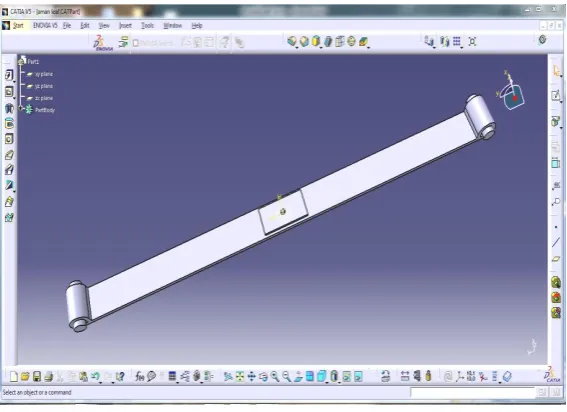The width and height of the screenshot is (567, 412).
Task: Select the Stiffener tool in left toolbar
Action: 9,185
